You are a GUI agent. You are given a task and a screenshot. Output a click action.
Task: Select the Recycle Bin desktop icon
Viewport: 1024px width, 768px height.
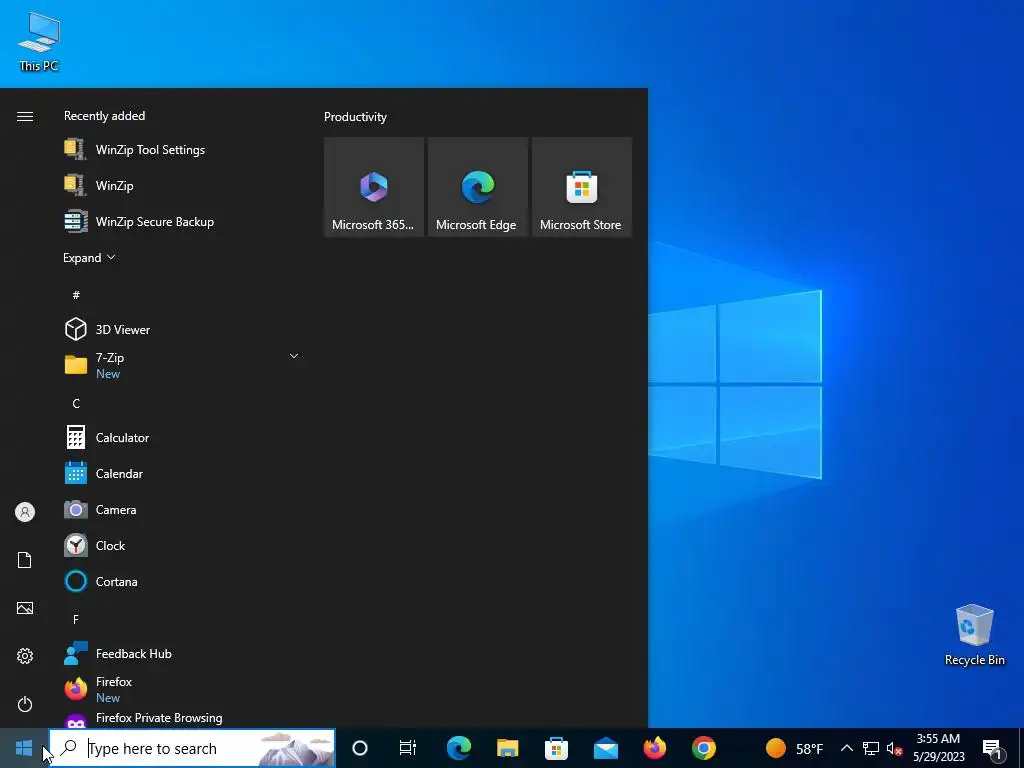pyautogui.click(x=974, y=635)
